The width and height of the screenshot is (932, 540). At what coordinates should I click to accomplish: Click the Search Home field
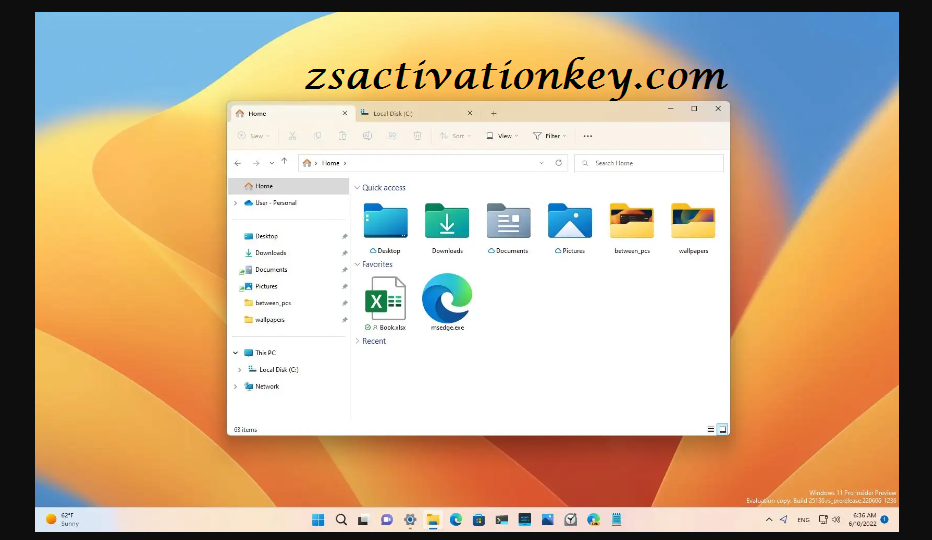(649, 163)
